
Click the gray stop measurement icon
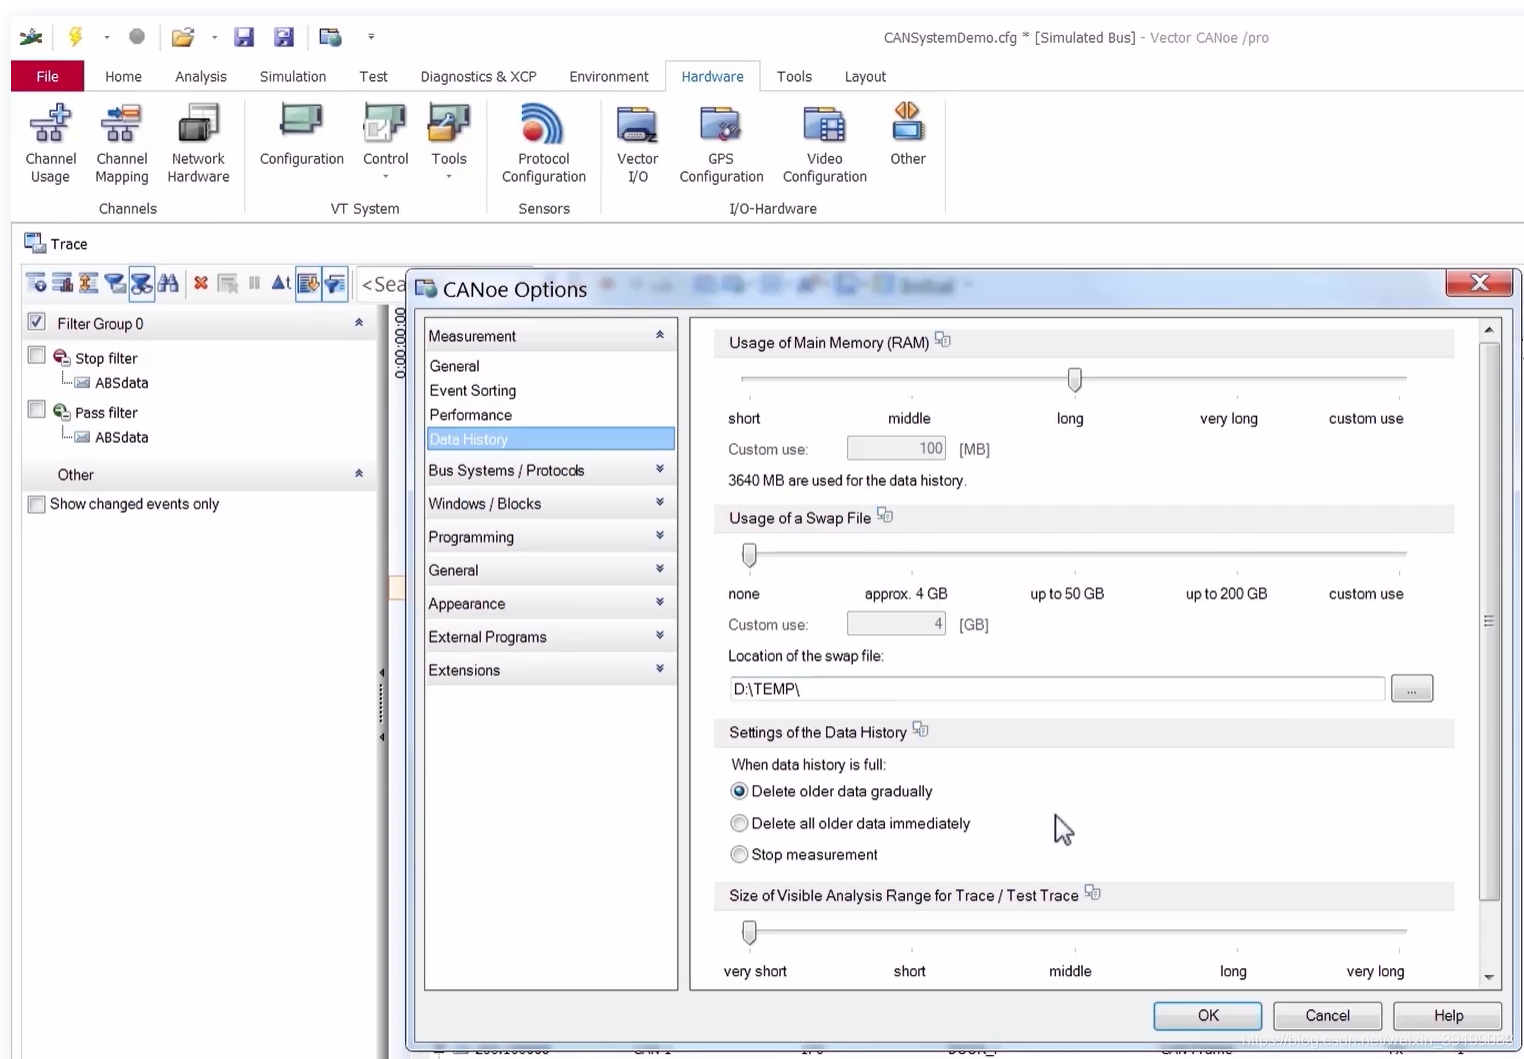point(137,37)
